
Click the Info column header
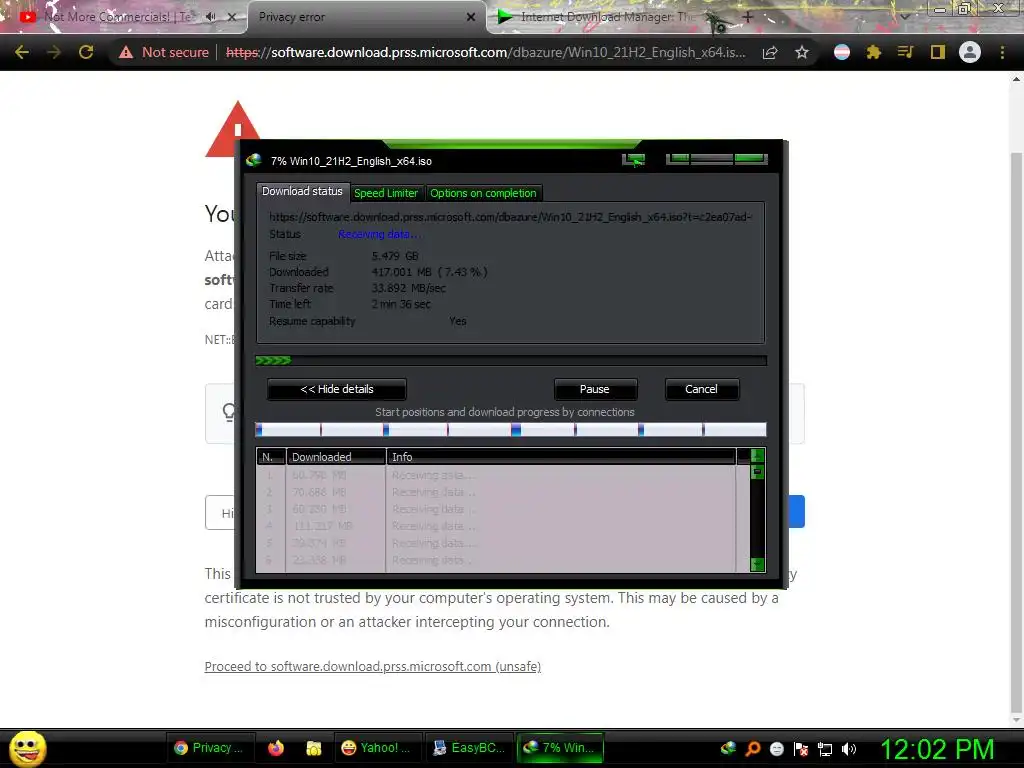[561, 456]
